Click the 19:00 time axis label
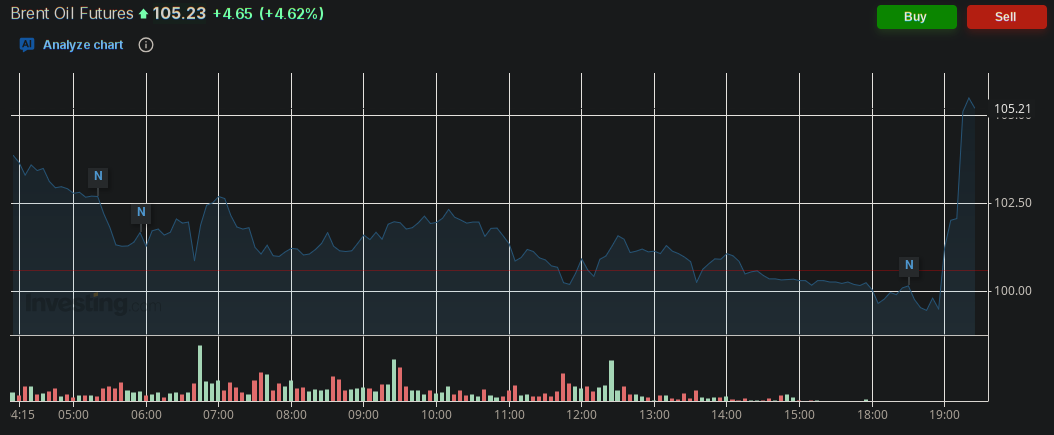This screenshot has height=435, width=1054. (x=944, y=414)
